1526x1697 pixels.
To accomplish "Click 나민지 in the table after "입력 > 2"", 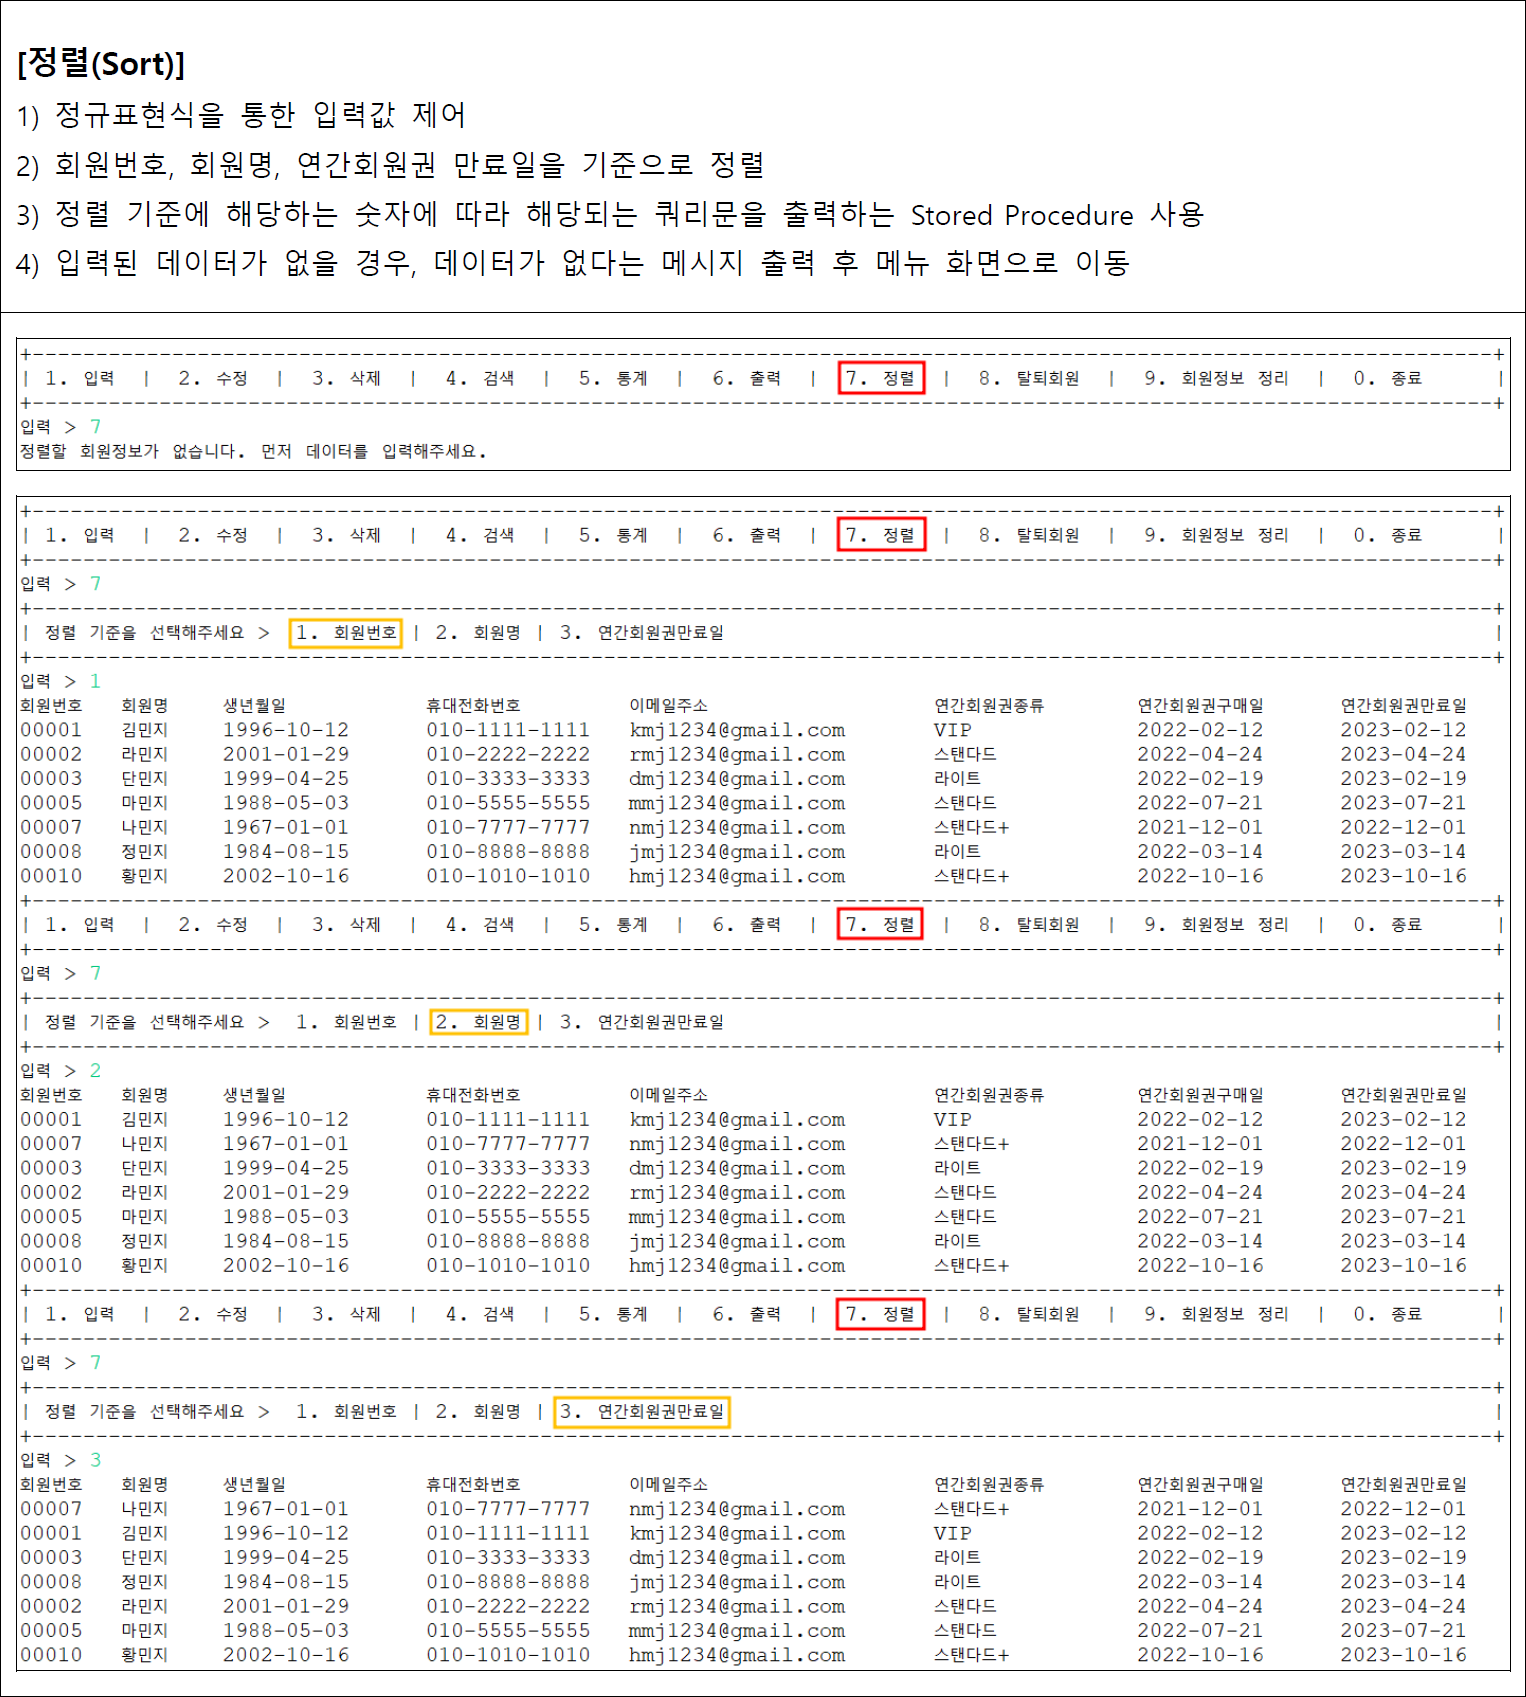I will point(145,1144).
